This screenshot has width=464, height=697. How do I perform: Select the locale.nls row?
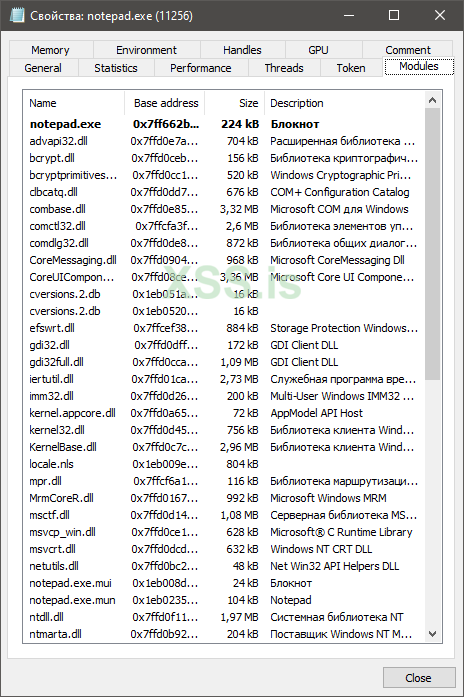click(x=224, y=464)
